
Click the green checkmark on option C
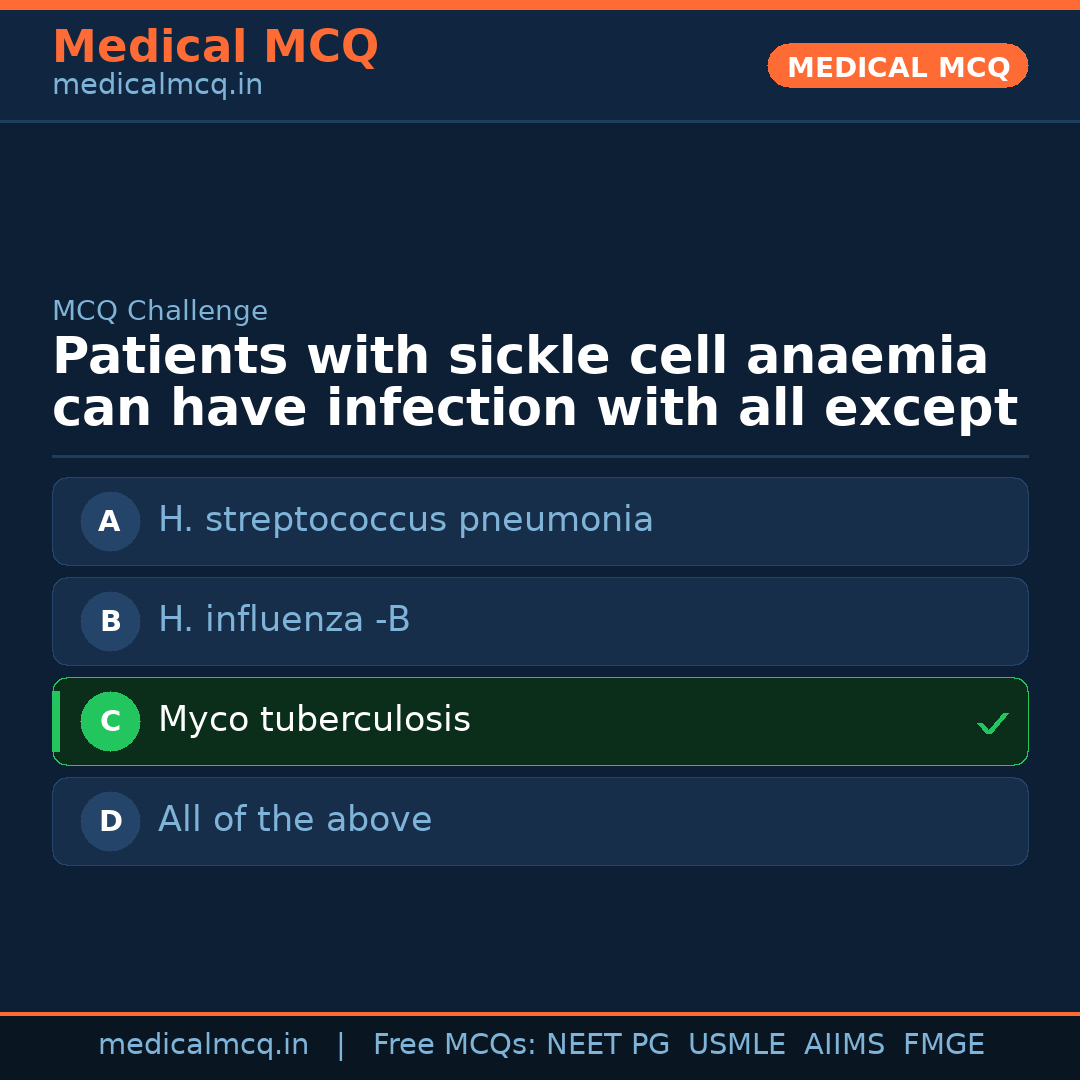(x=992, y=723)
